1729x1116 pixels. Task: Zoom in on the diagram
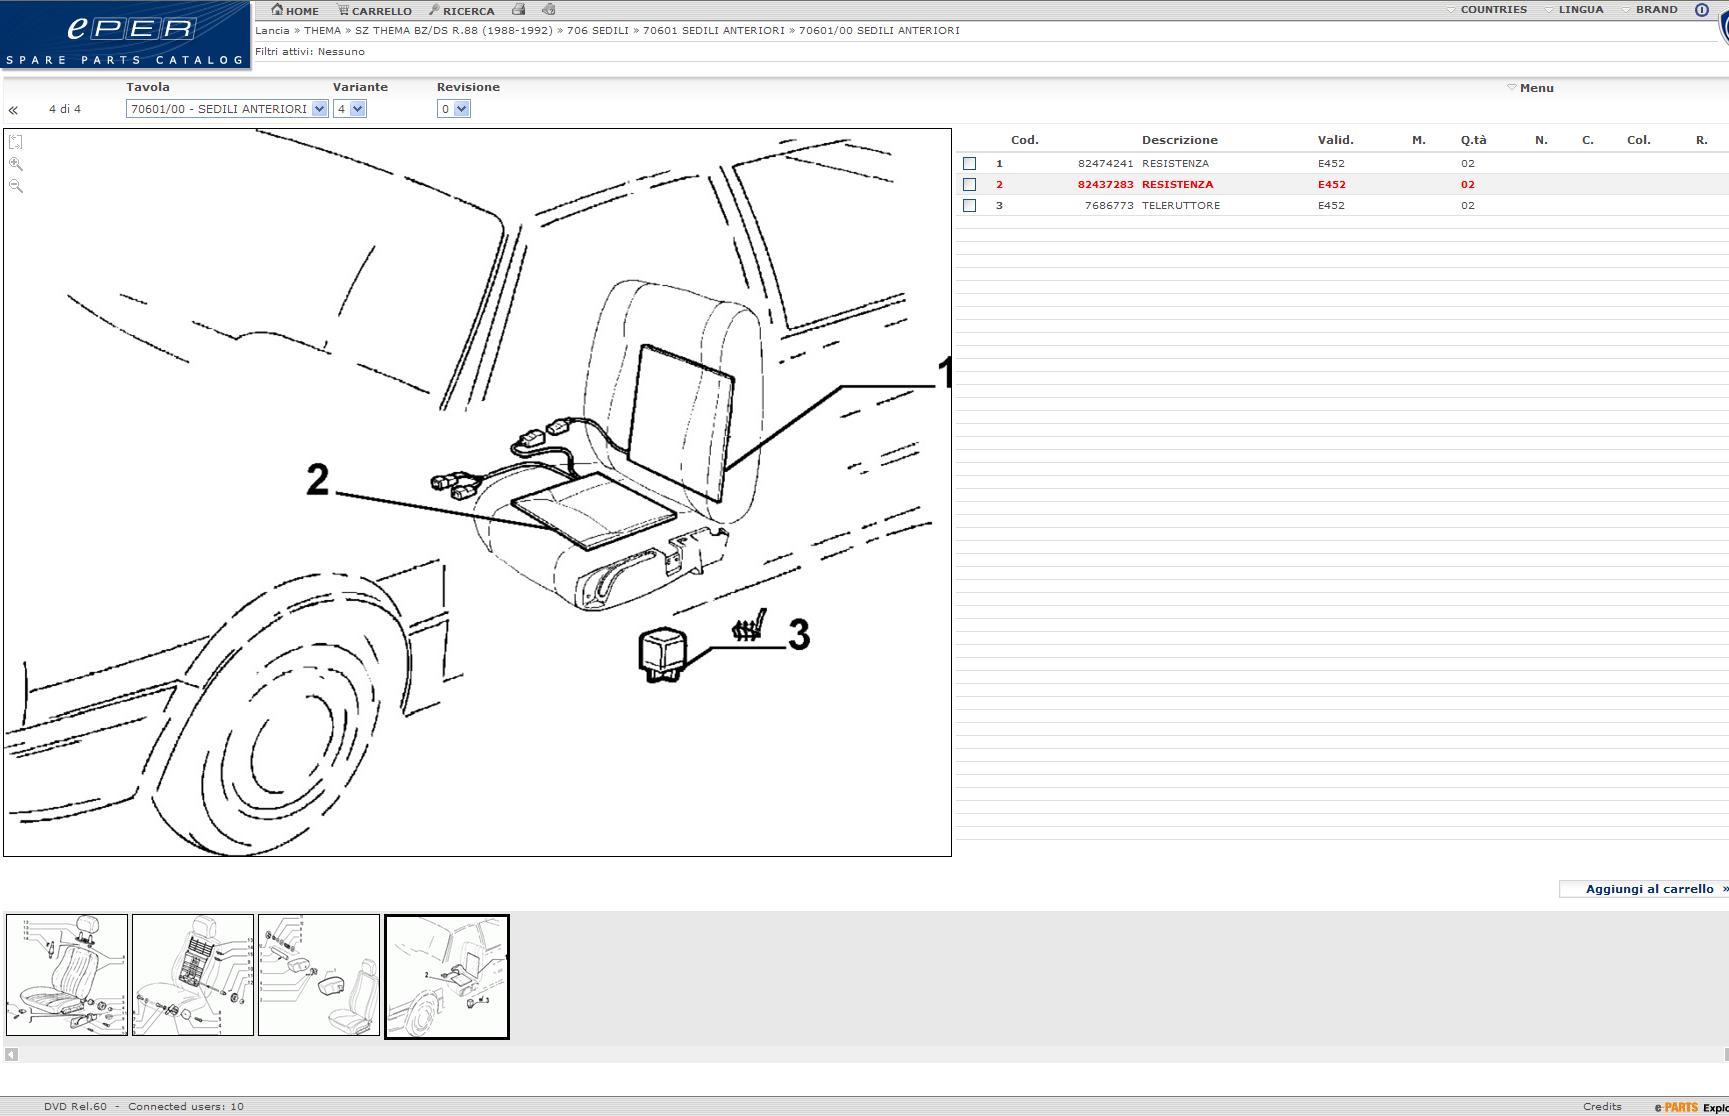click(16, 164)
